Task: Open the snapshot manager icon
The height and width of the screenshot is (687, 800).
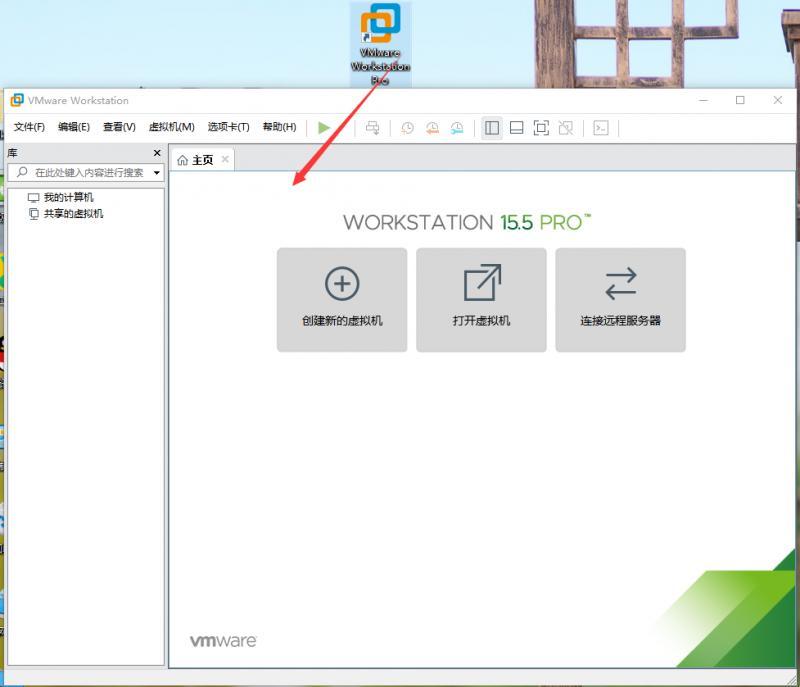Action: pos(457,128)
